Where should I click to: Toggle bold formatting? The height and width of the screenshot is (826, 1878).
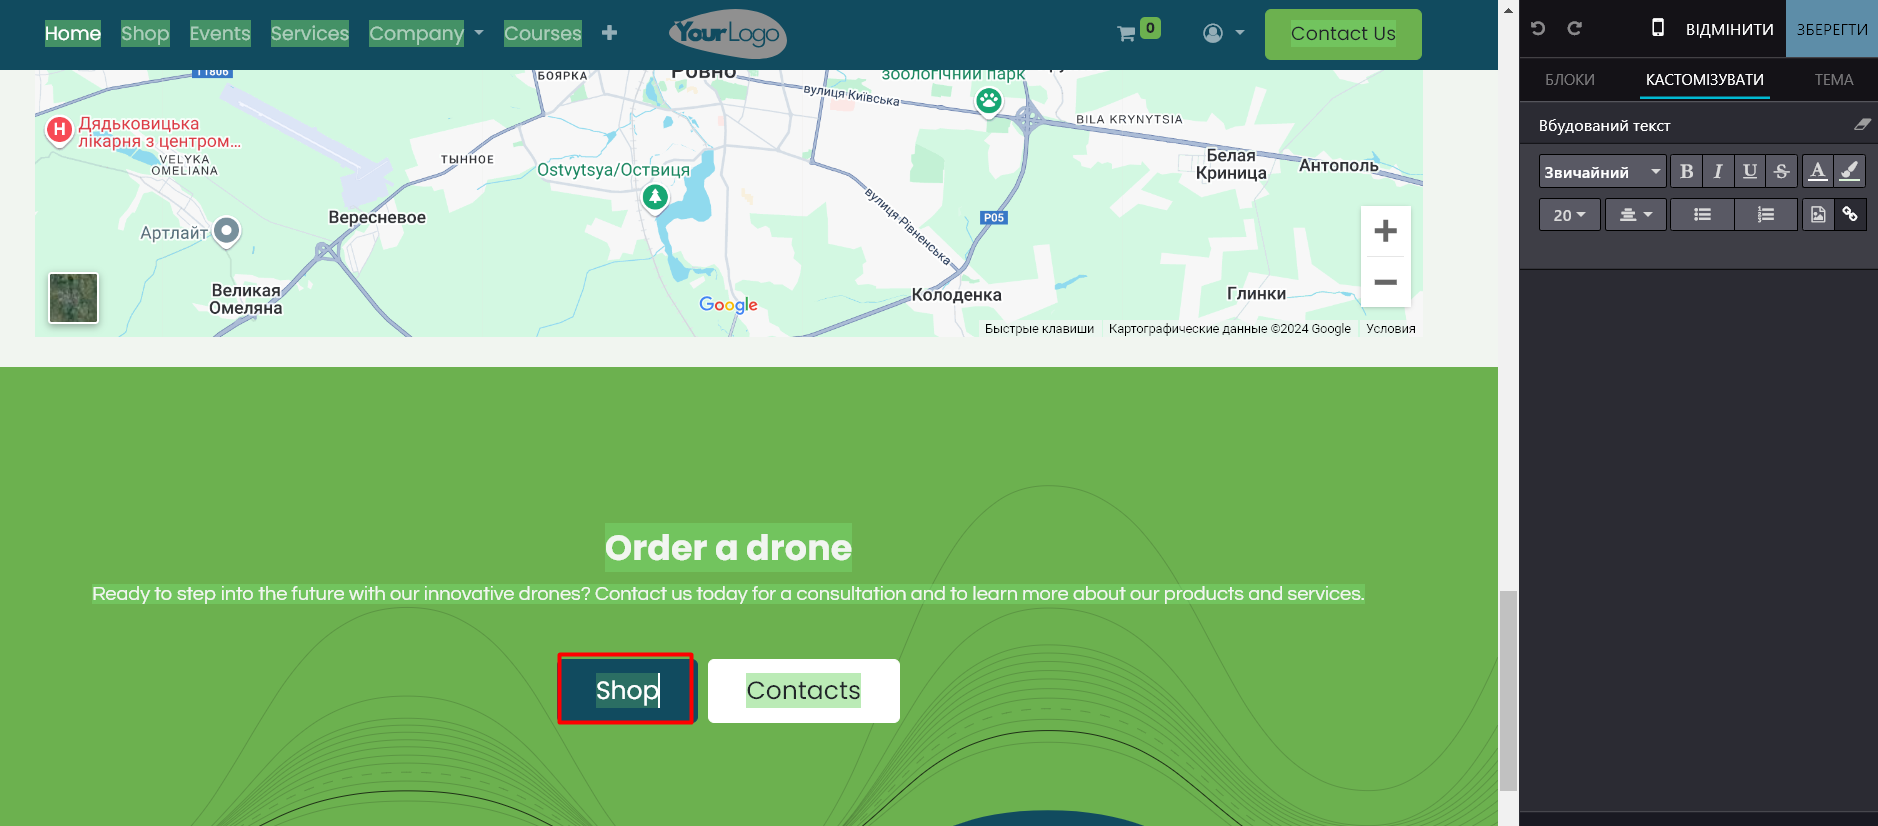tap(1686, 171)
